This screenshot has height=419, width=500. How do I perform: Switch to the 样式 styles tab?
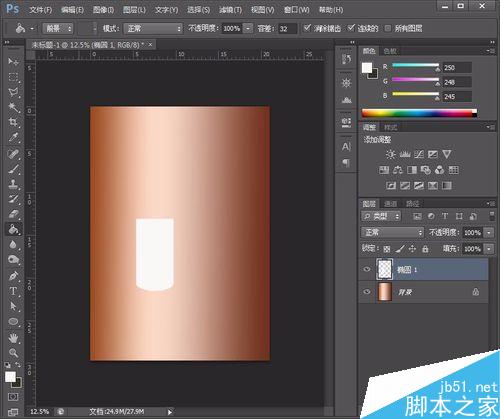tap(390, 127)
